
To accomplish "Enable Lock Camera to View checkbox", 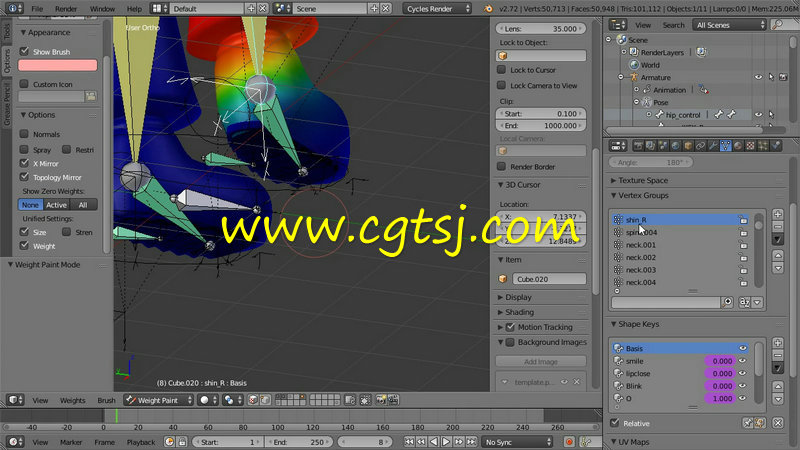I will (x=502, y=85).
